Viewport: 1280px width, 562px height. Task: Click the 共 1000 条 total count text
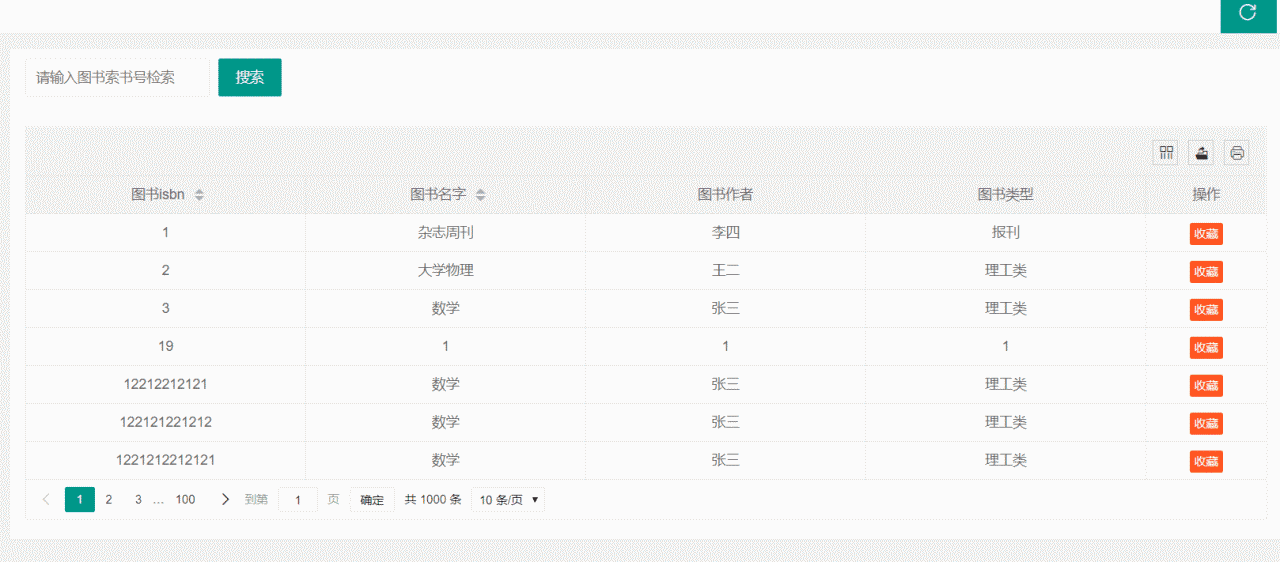(433, 500)
